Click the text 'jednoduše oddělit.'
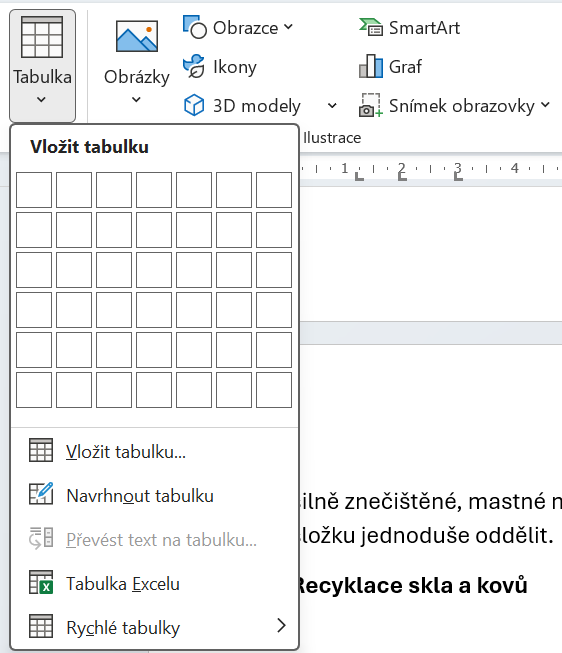562x653 pixels. tap(457, 535)
